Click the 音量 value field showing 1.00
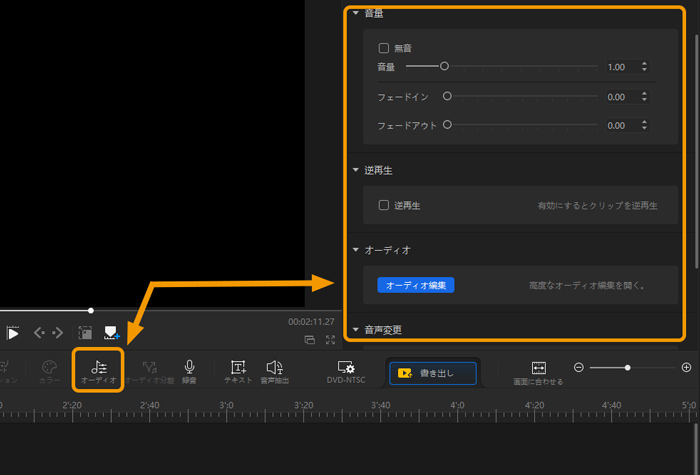The height and width of the screenshot is (475, 700). [x=622, y=67]
